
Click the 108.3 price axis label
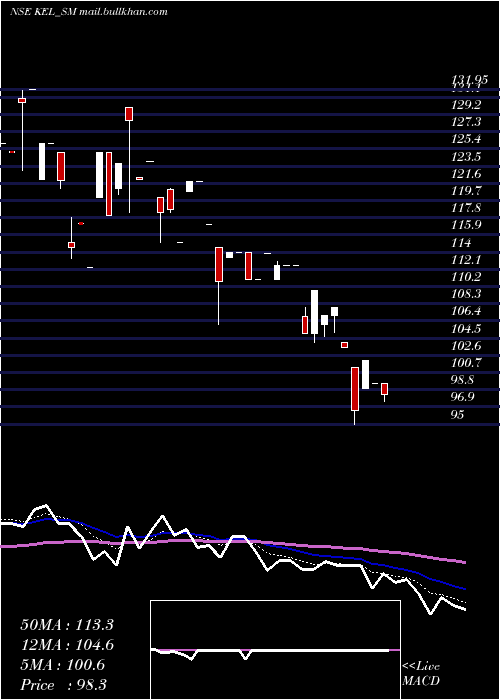[466, 294]
